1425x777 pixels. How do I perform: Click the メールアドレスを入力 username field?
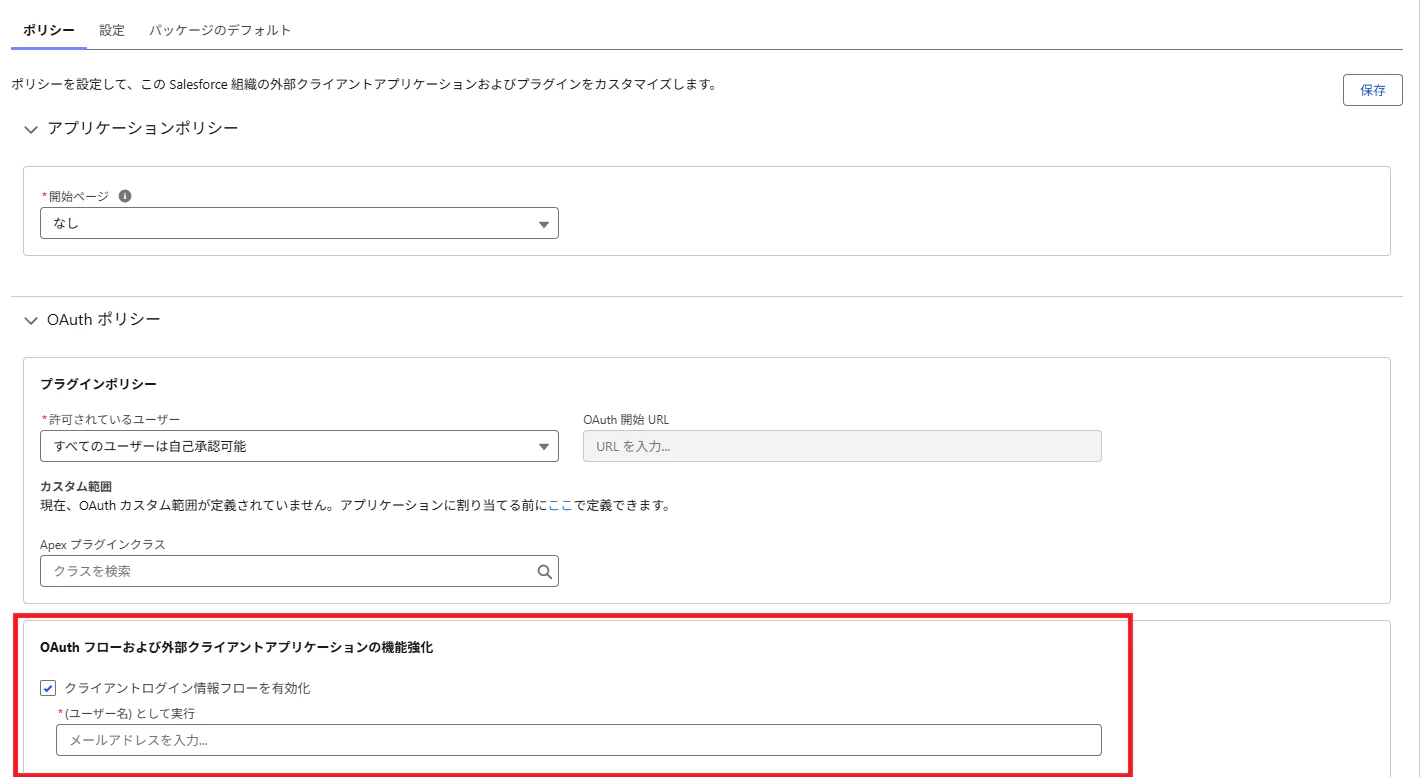click(x=579, y=740)
